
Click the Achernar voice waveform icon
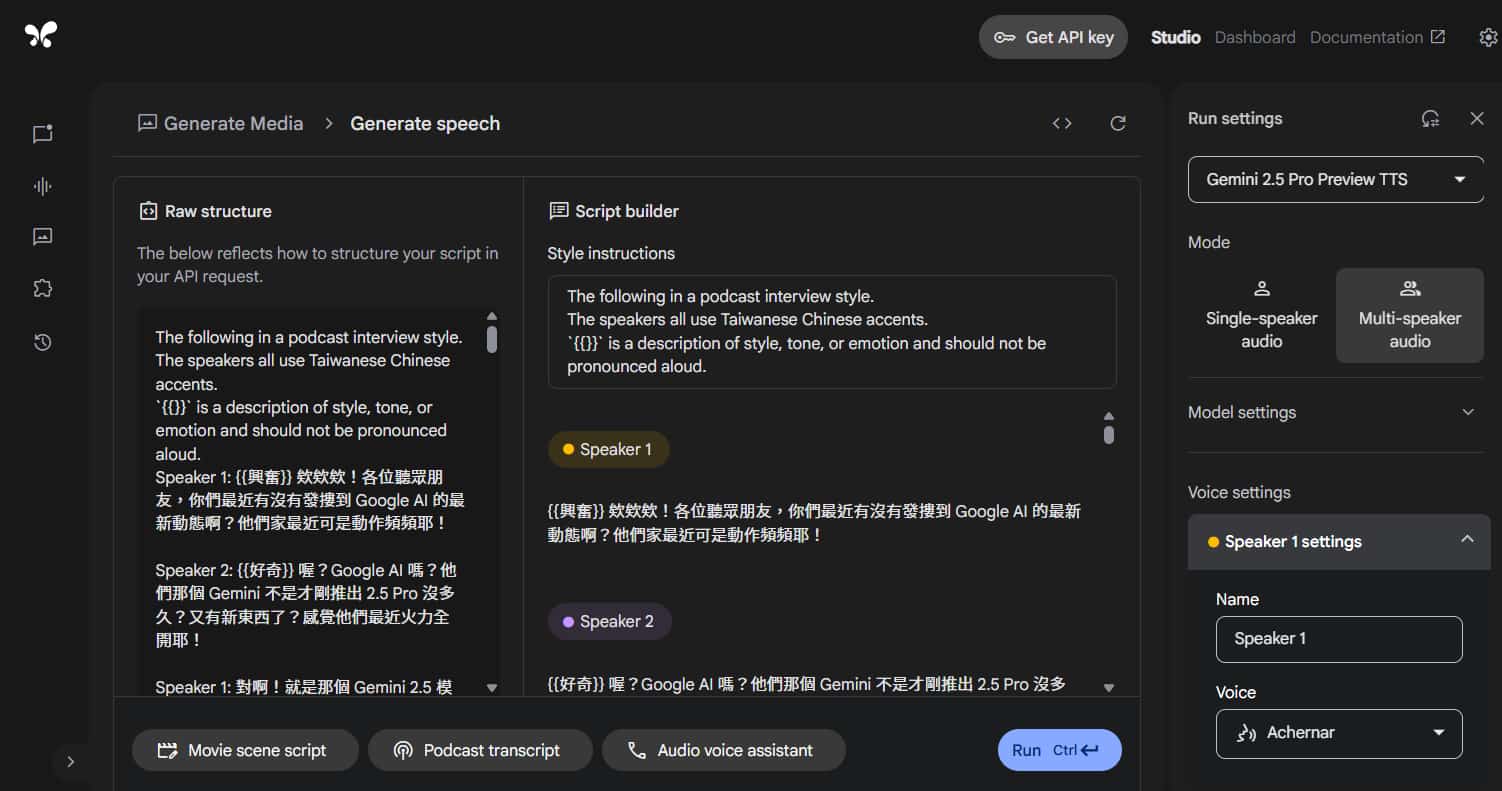(1247, 733)
